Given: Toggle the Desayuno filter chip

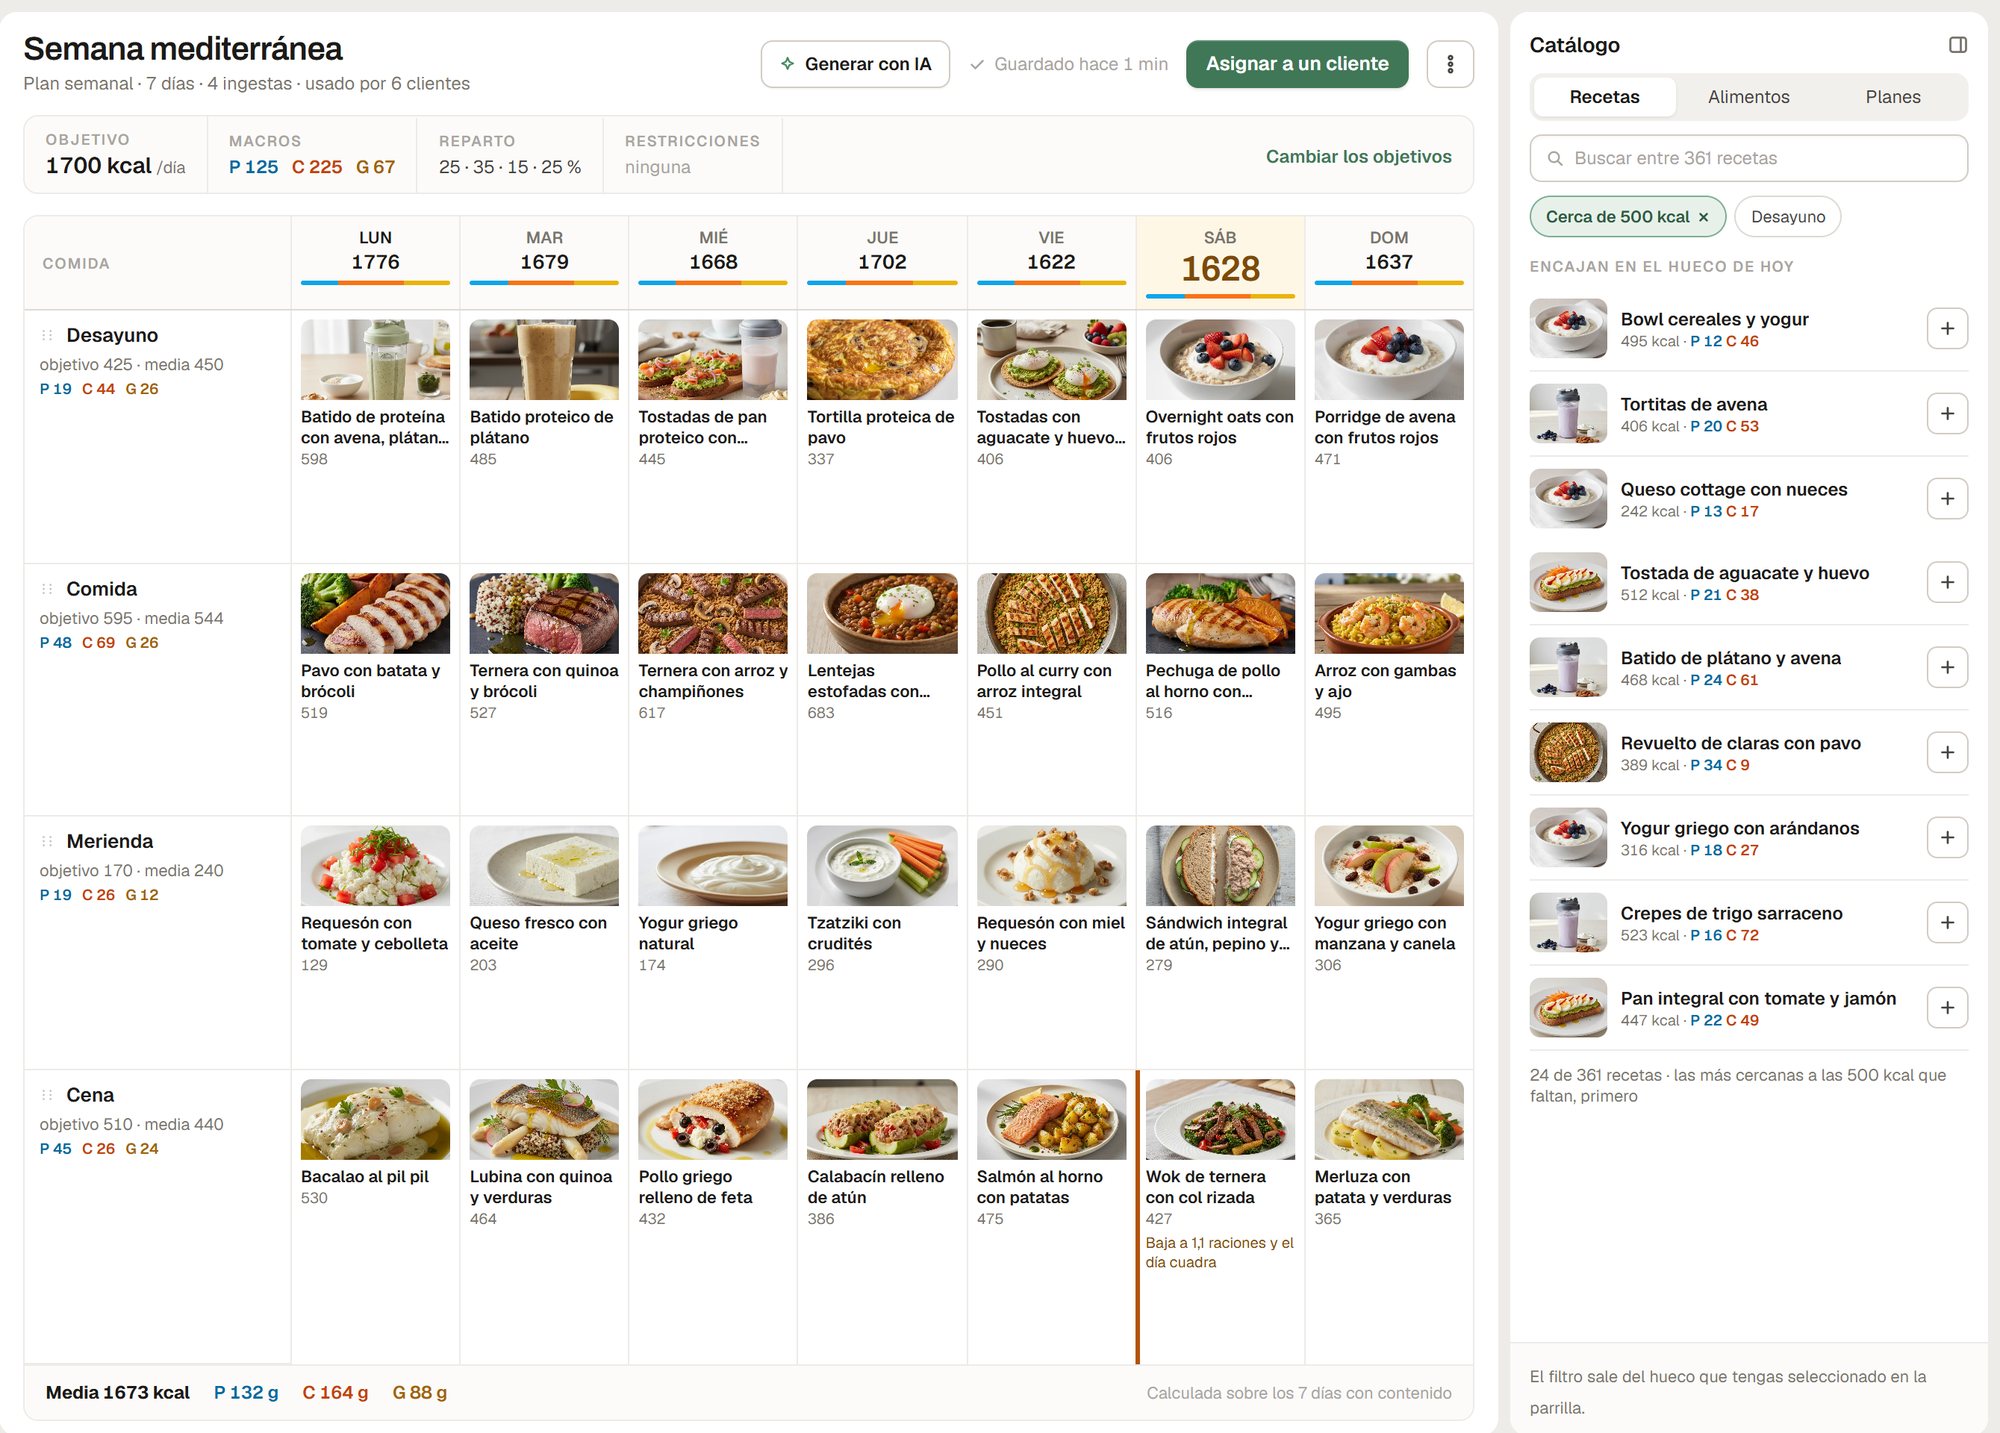Looking at the screenshot, I should (1787, 217).
